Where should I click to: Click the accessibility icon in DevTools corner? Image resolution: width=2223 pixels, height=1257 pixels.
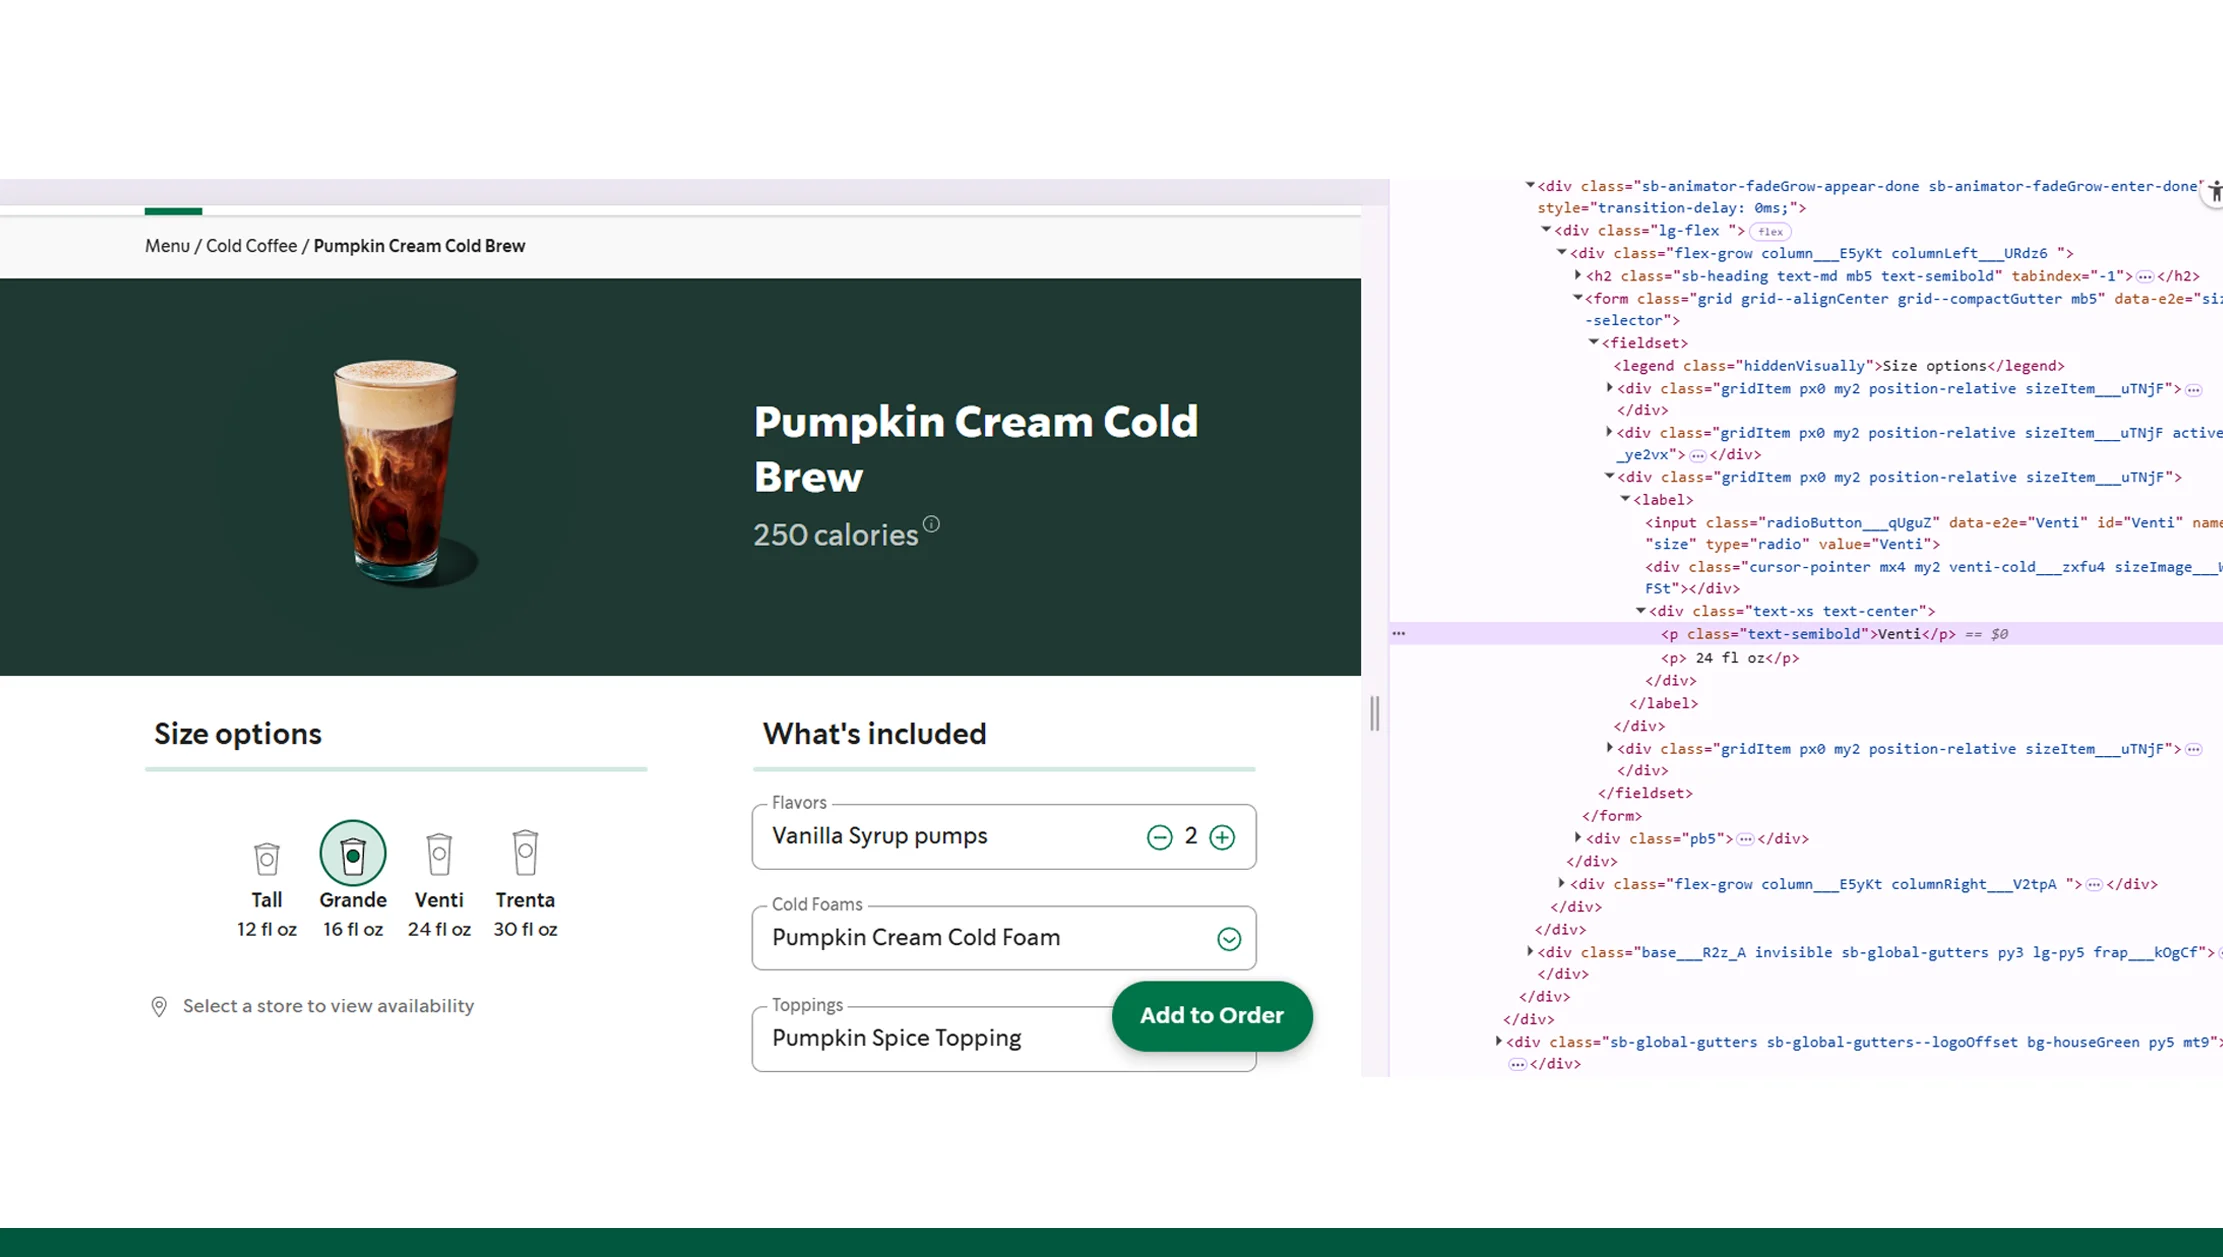coord(2214,192)
